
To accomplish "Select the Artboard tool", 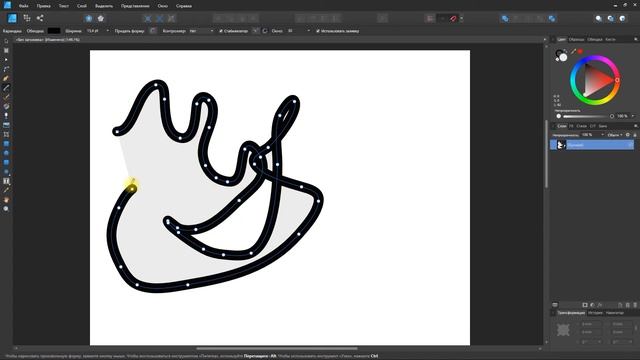I will [6, 51].
